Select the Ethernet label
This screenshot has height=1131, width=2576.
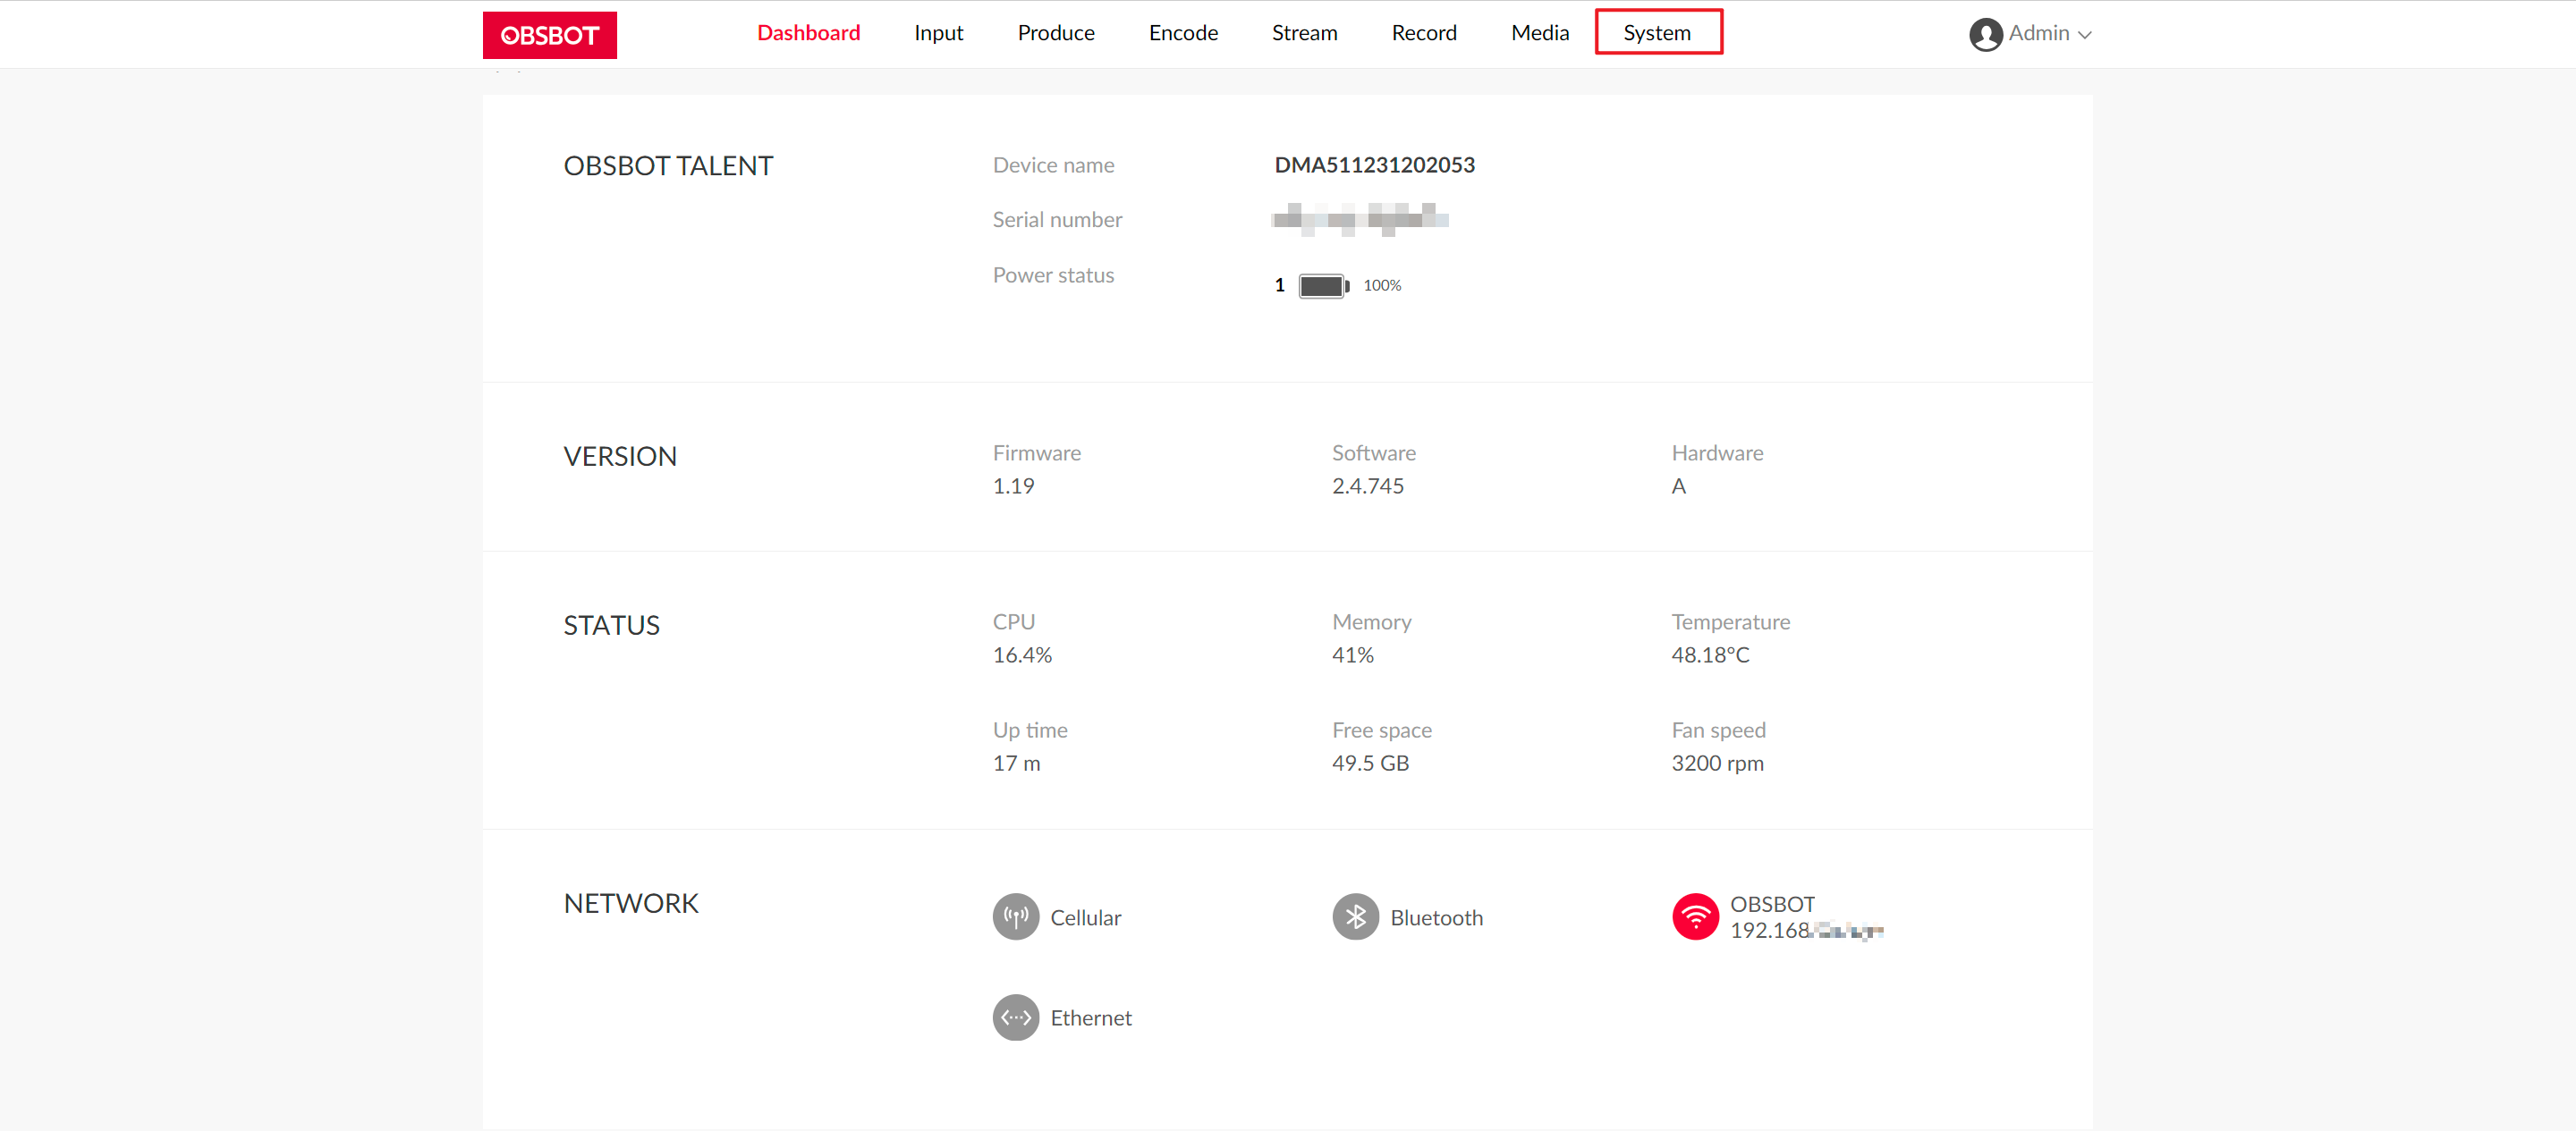coord(1090,1018)
